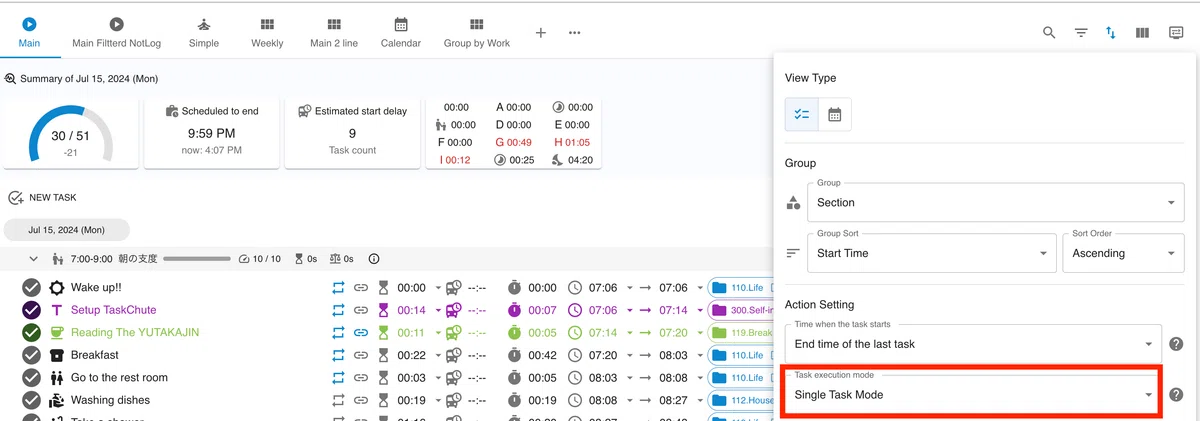The height and width of the screenshot is (421, 1200).
Task: Open the comment panel icon in the toolbar
Action: 1176,33
